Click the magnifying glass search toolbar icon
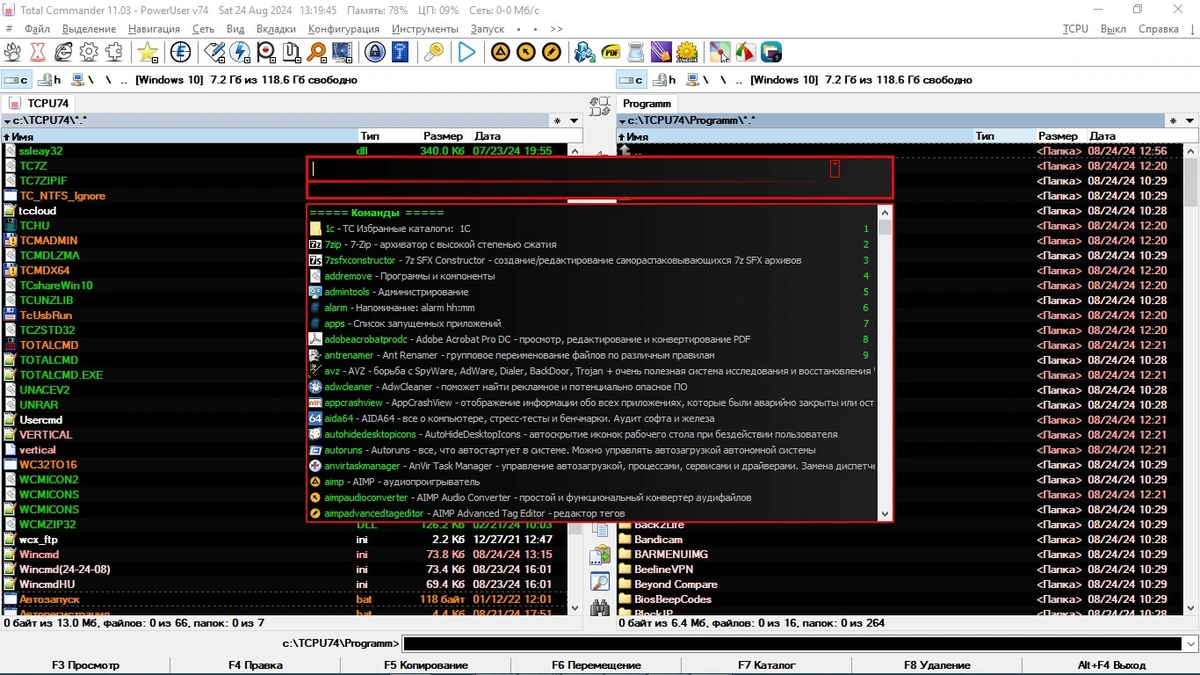This screenshot has height=675, width=1200. click(x=317, y=52)
